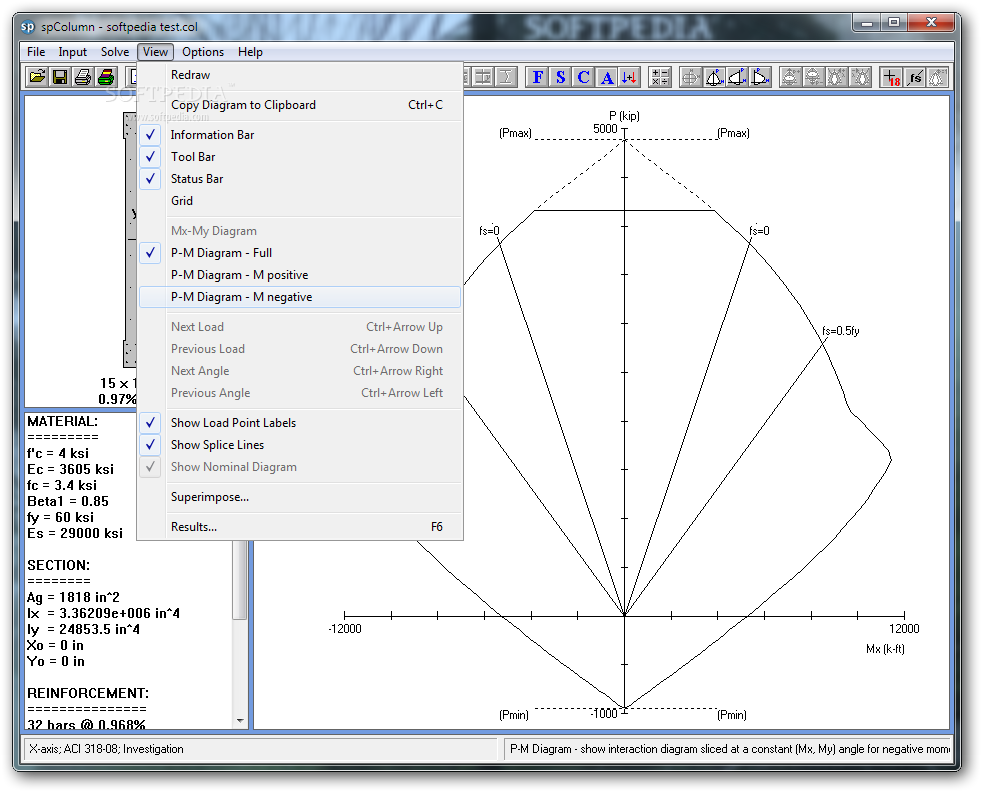Viewport: 982px width, 792px height.
Task: Open the Input menu
Action: tap(73, 52)
